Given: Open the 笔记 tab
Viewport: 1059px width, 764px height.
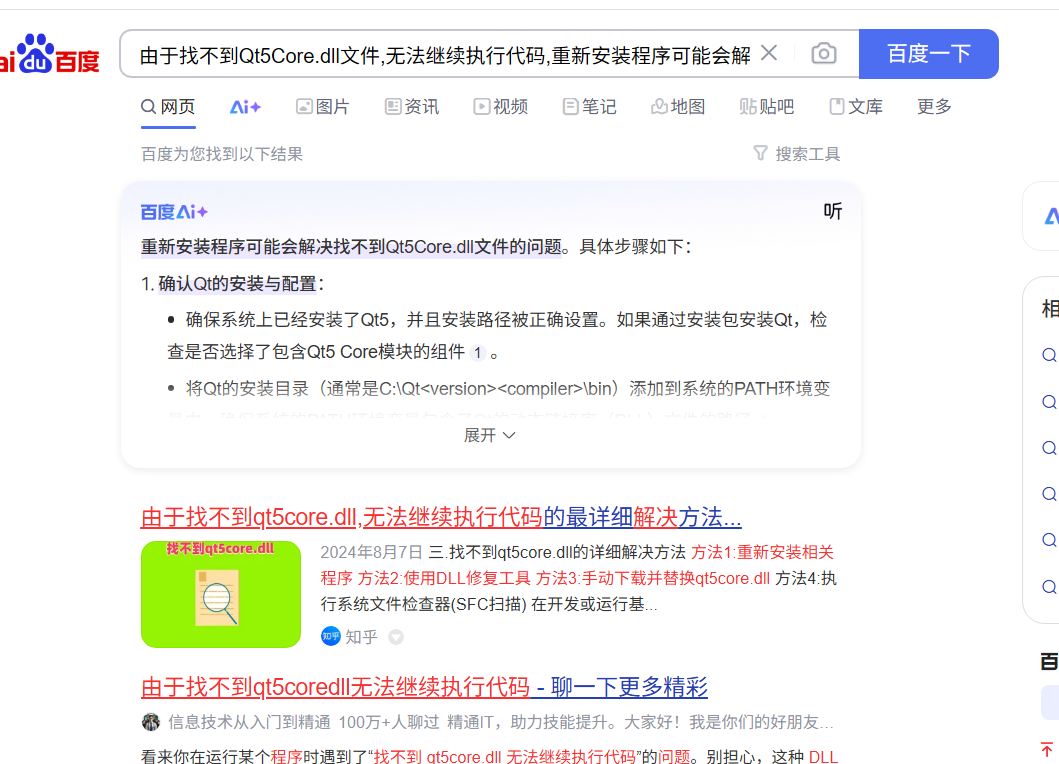Looking at the screenshot, I should tap(590, 107).
